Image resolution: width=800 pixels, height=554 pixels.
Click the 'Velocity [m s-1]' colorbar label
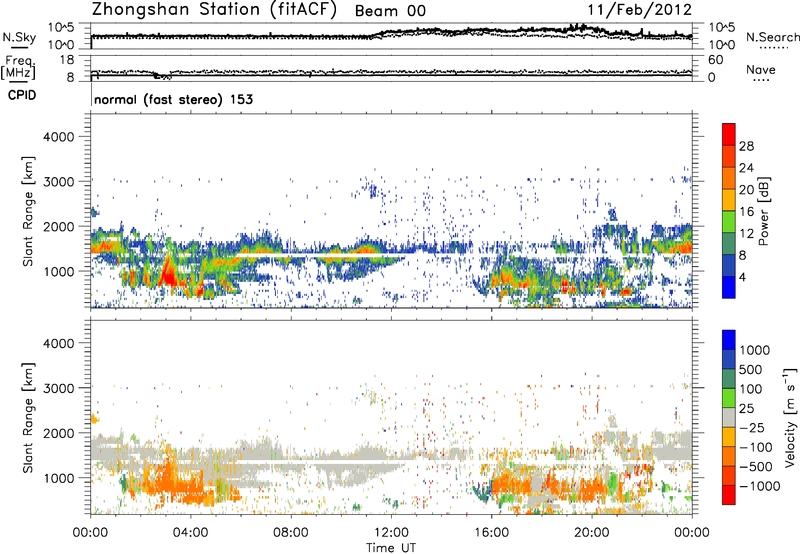tap(790, 417)
